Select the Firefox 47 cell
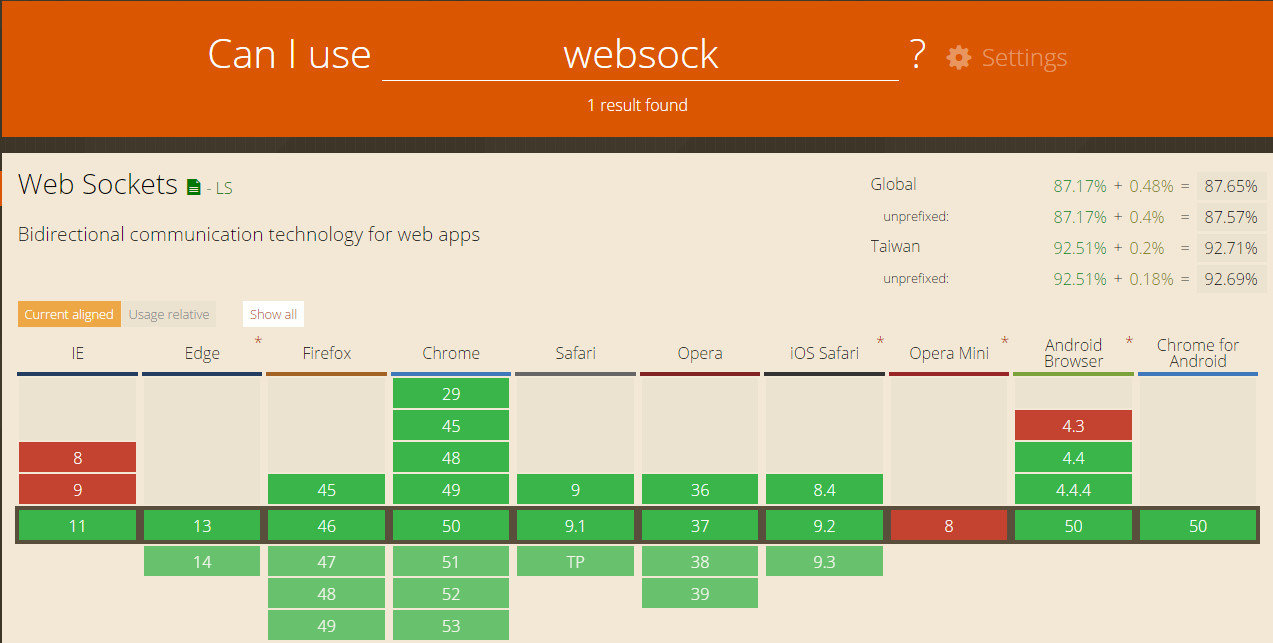 [x=327, y=562]
